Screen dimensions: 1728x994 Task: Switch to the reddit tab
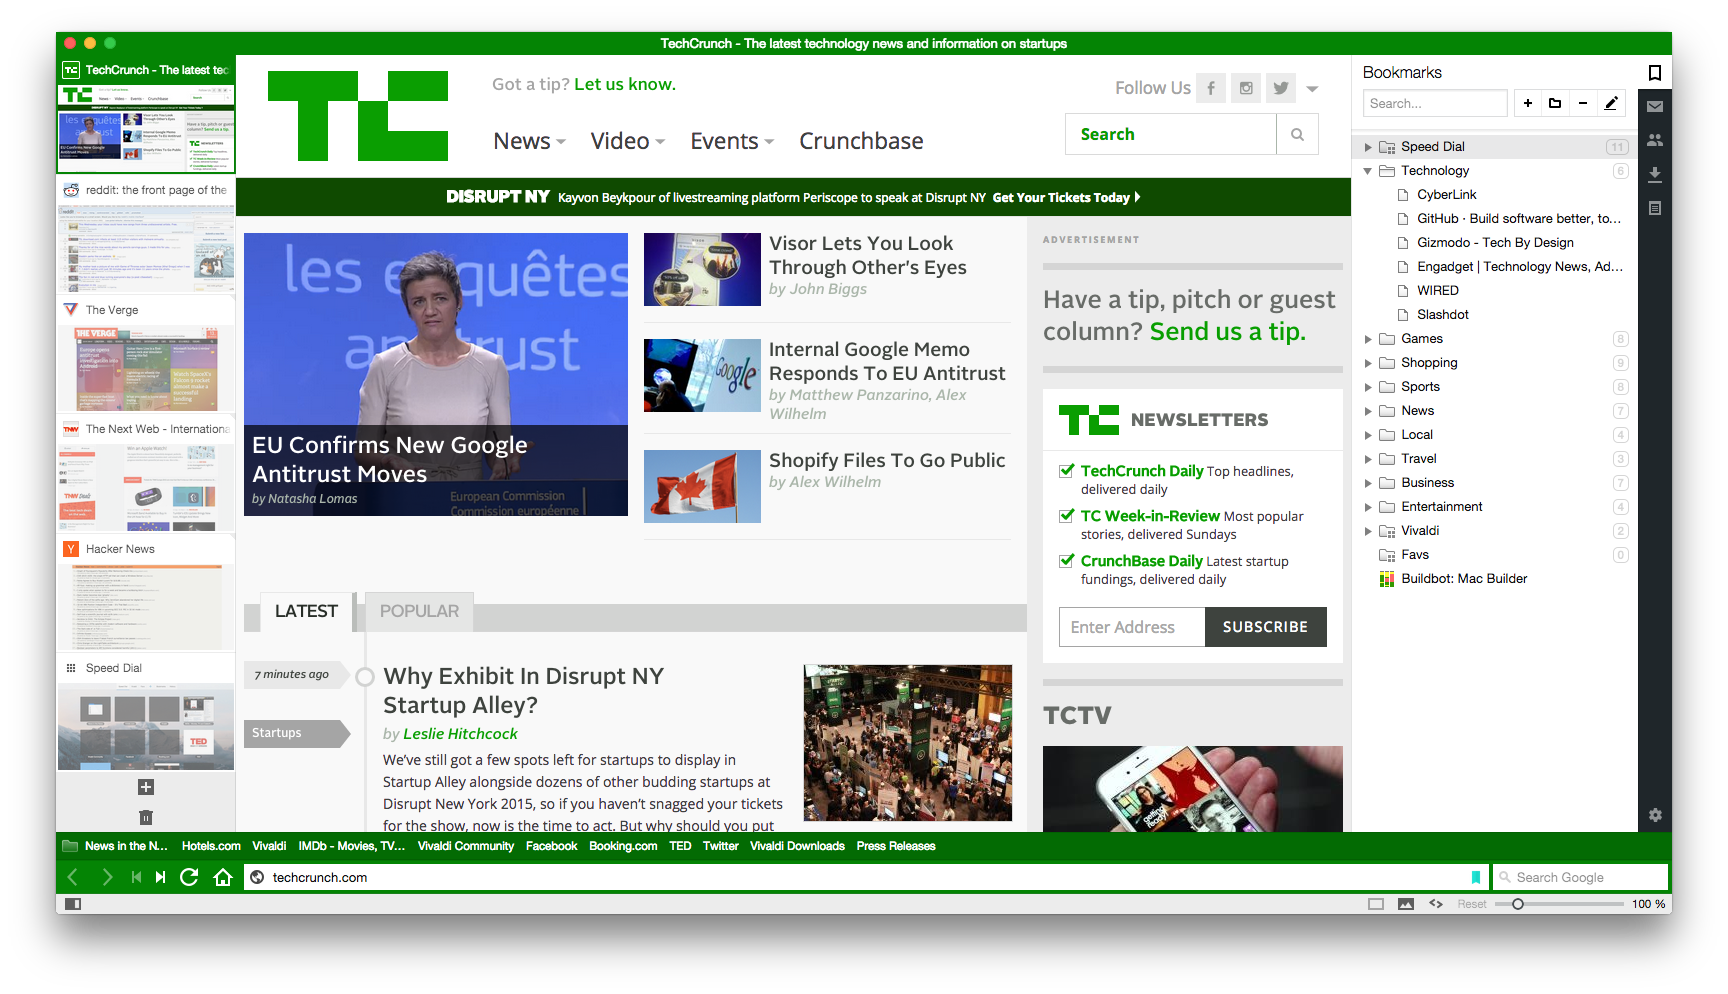point(146,235)
